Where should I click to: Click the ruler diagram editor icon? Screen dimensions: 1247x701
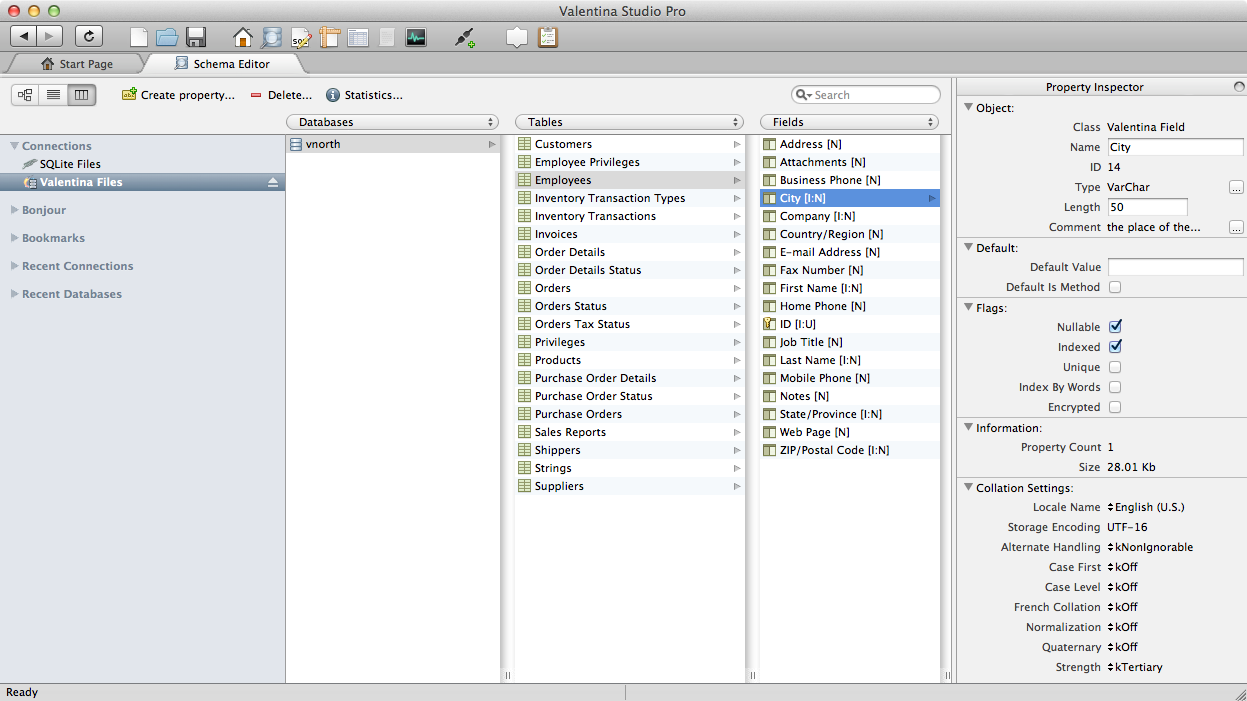coord(330,38)
